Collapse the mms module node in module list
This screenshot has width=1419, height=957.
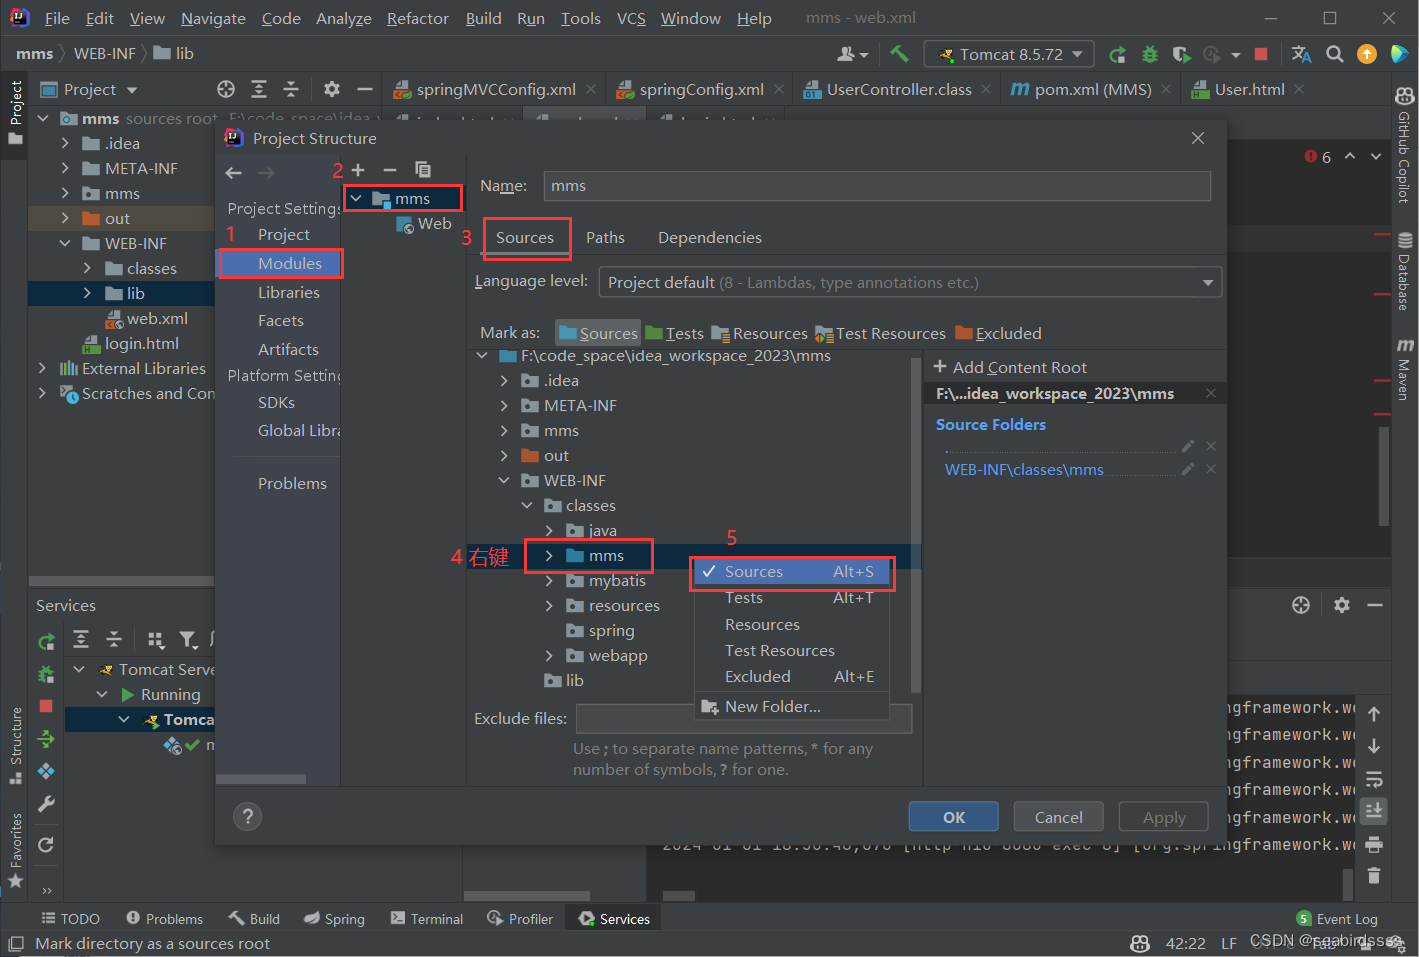[356, 198]
